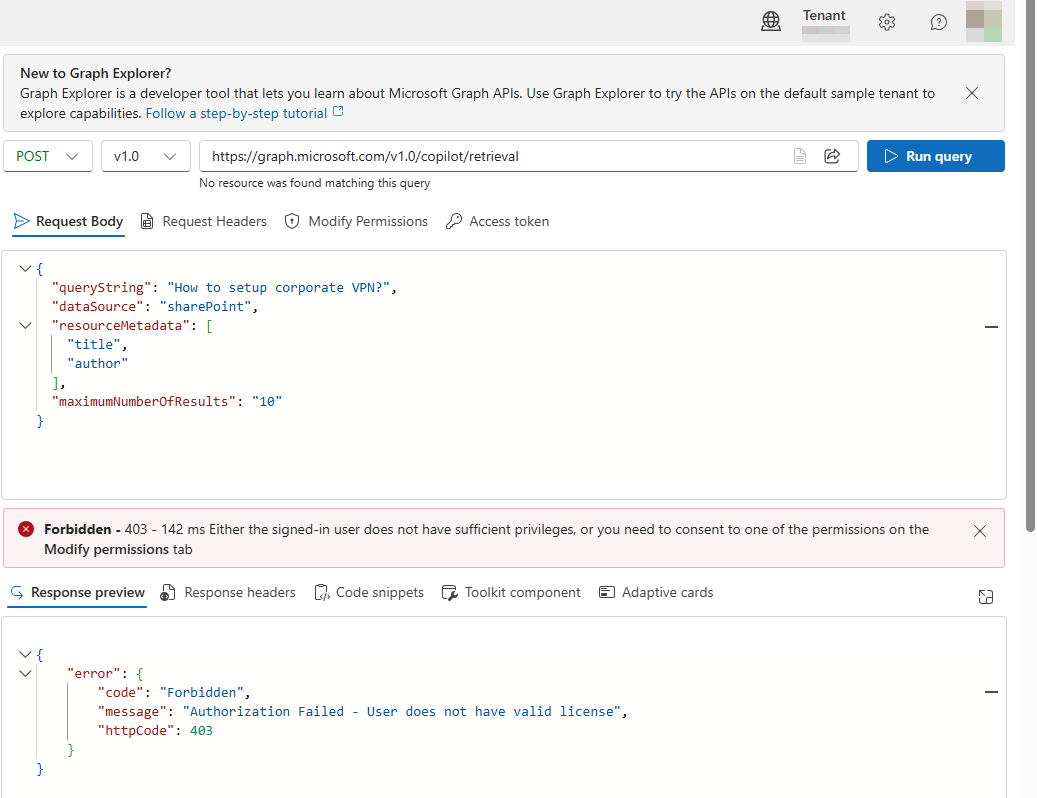
Task: Select the Tenant label in header
Action: 824,15
